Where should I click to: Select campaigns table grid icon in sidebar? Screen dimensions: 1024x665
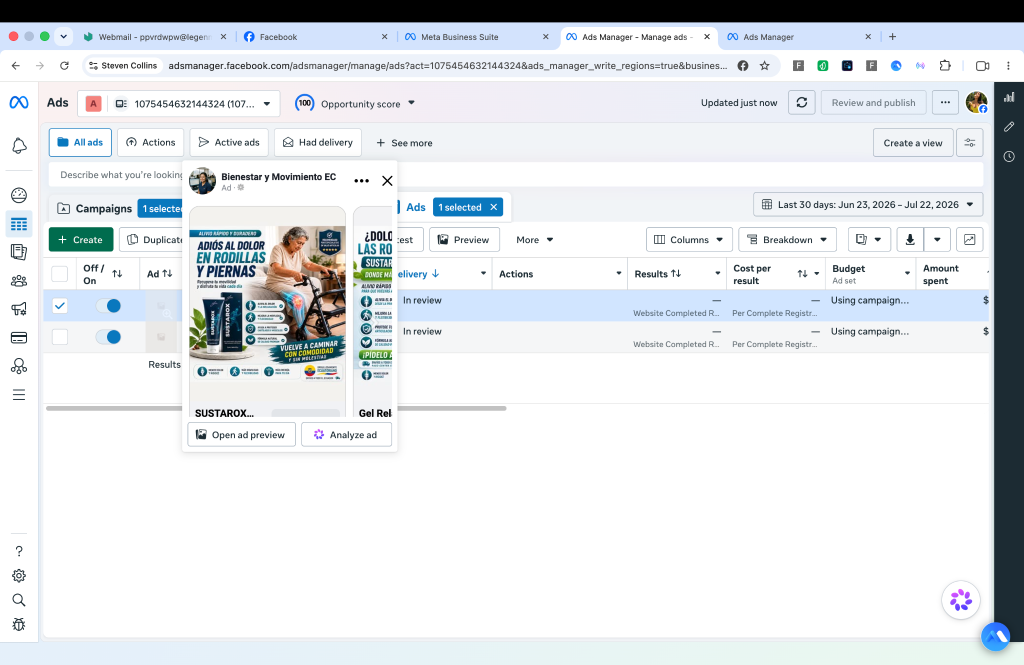19,224
